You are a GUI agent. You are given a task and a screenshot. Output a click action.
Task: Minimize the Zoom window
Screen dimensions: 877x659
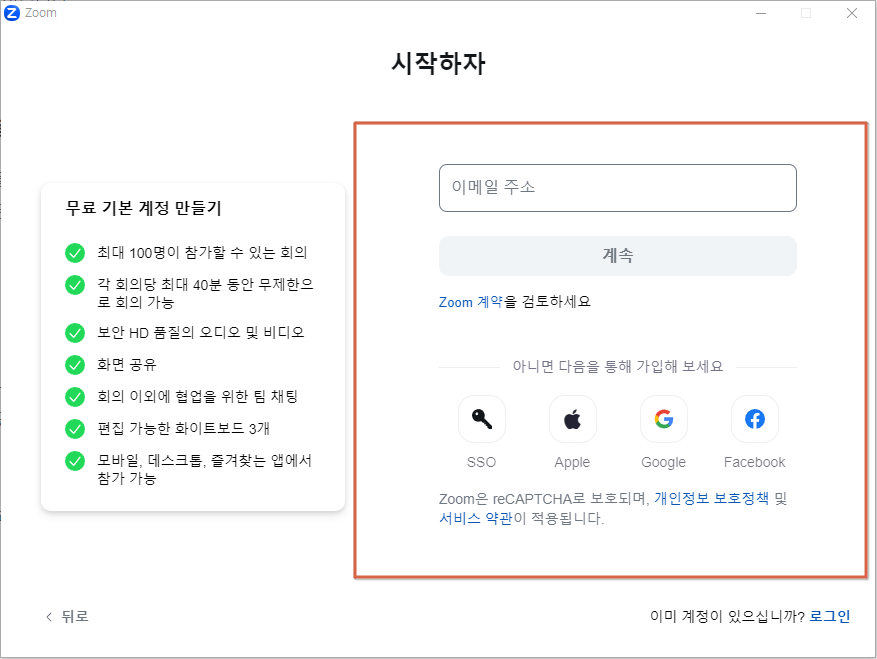(x=761, y=13)
